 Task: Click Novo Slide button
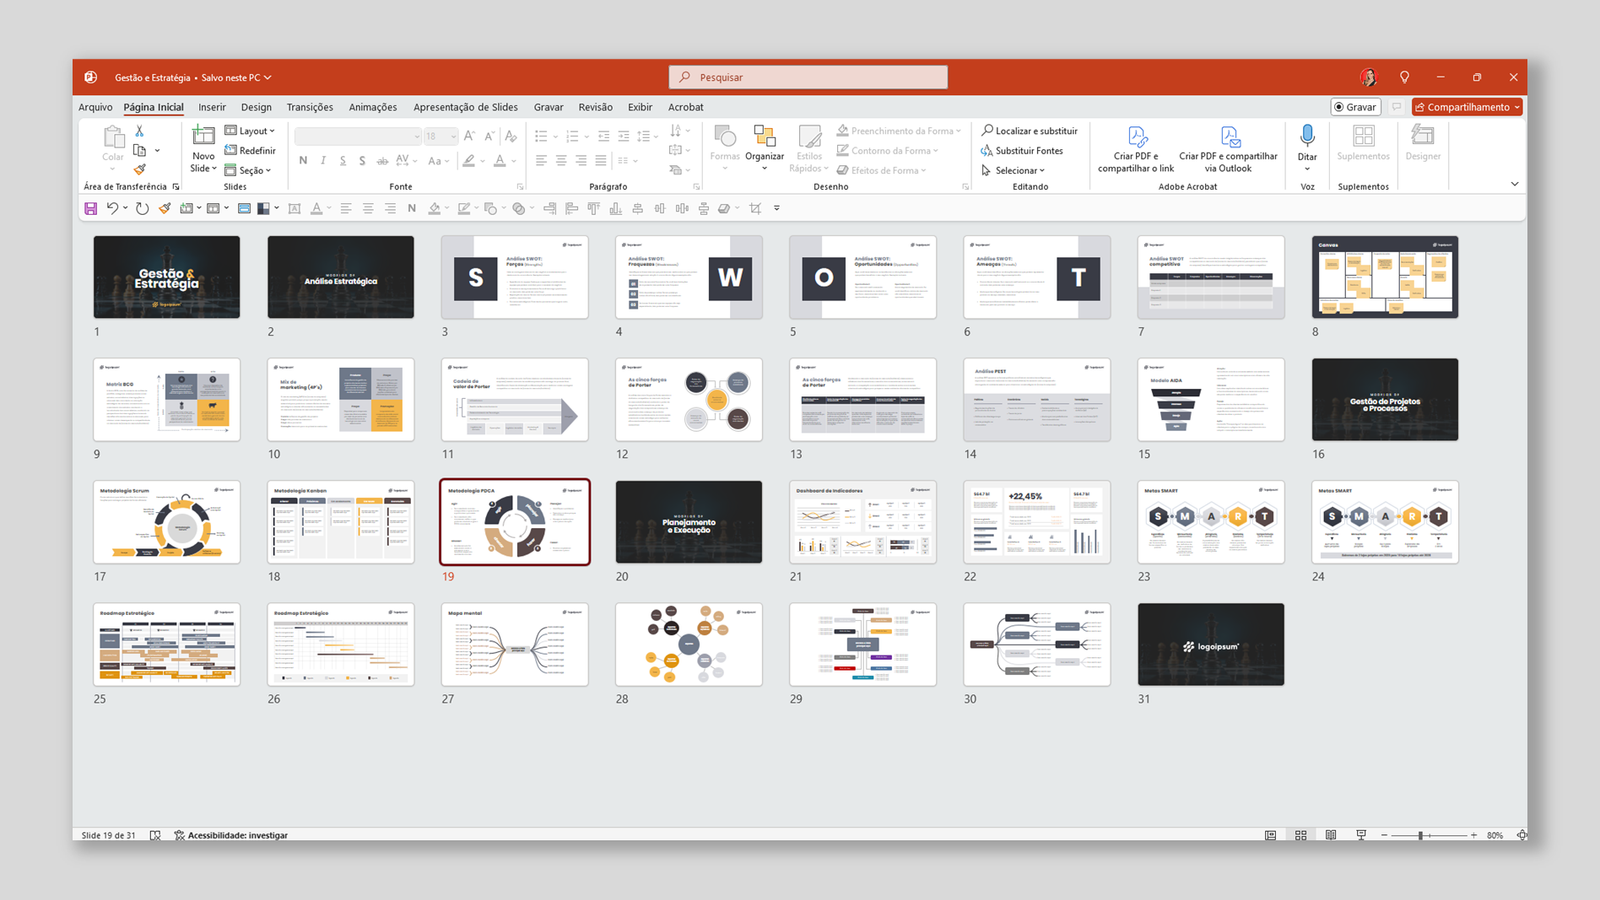(x=203, y=149)
